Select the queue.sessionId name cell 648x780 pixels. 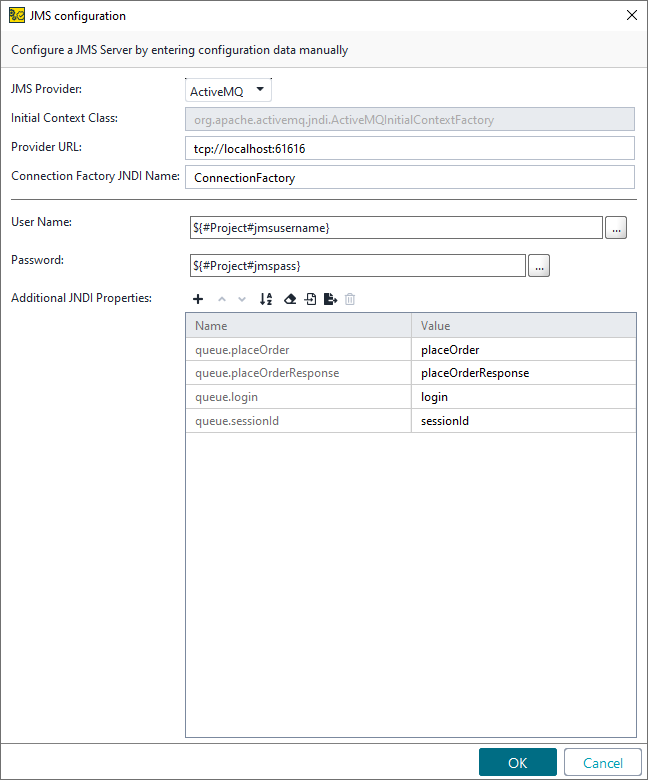click(298, 421)
